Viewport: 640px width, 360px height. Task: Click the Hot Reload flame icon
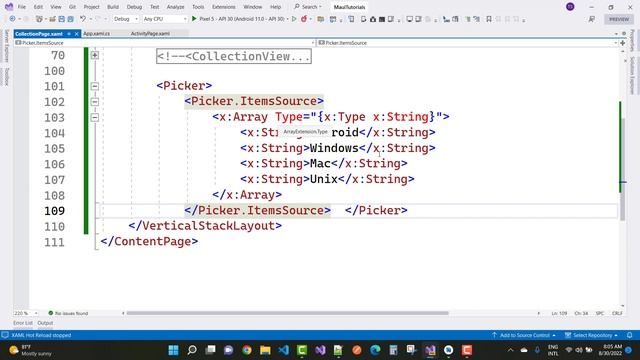304,19
